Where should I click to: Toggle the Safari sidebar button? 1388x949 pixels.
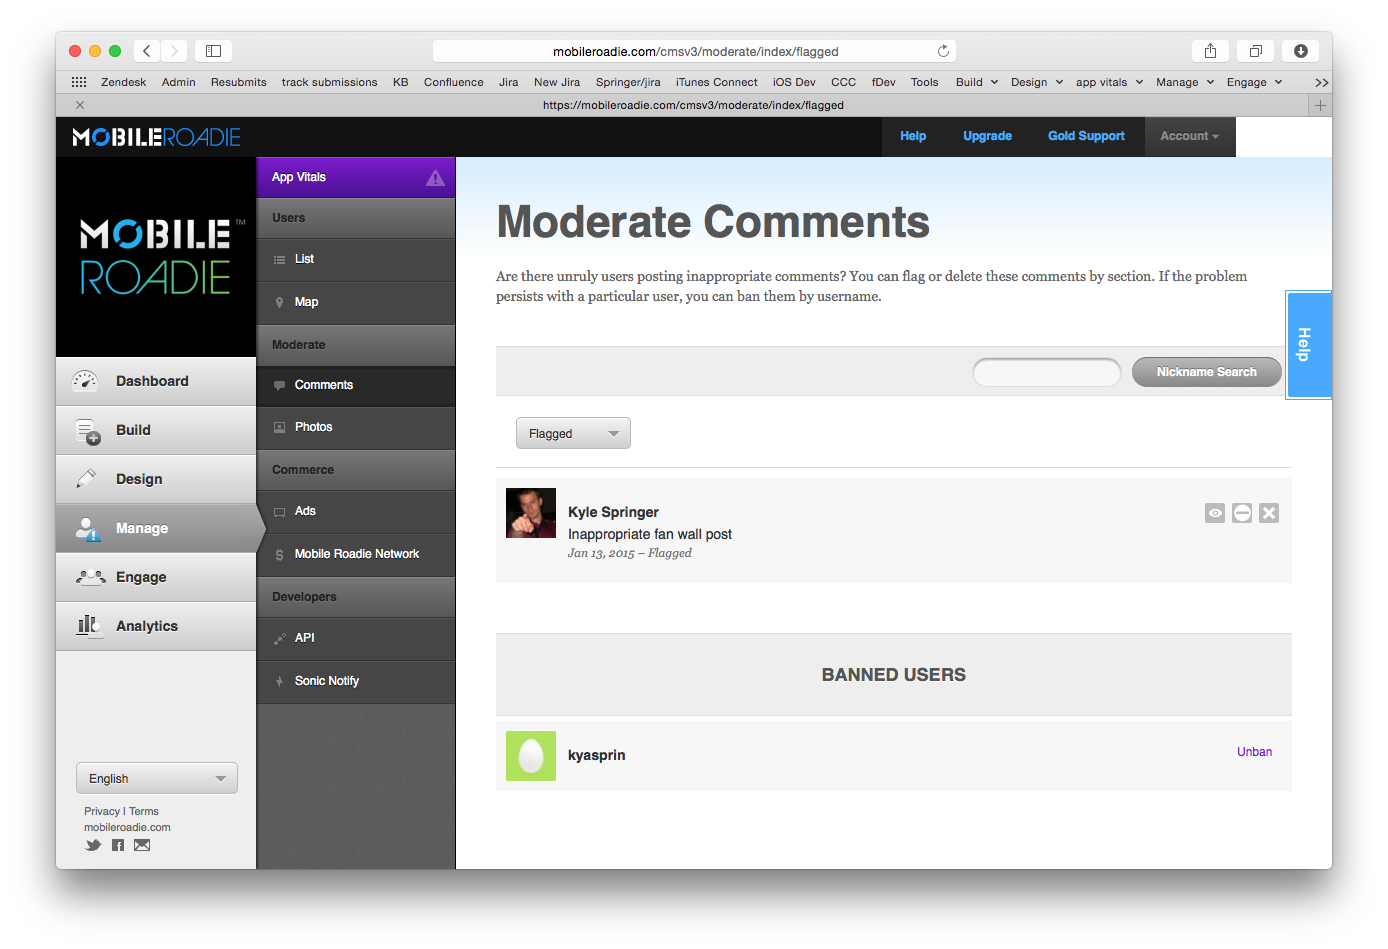[213, 51]
